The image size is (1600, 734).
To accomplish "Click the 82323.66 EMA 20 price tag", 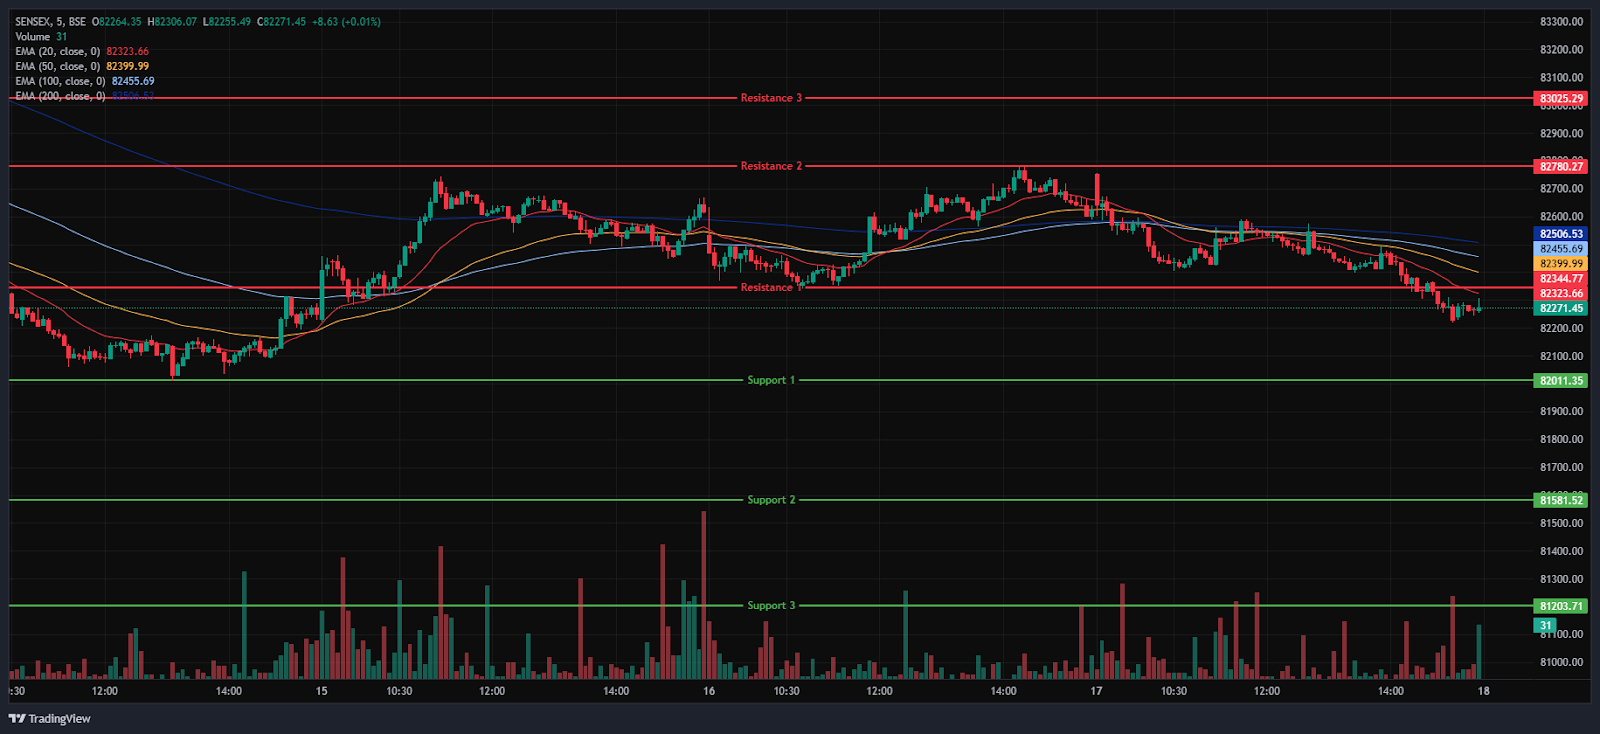I will 1560,294.
